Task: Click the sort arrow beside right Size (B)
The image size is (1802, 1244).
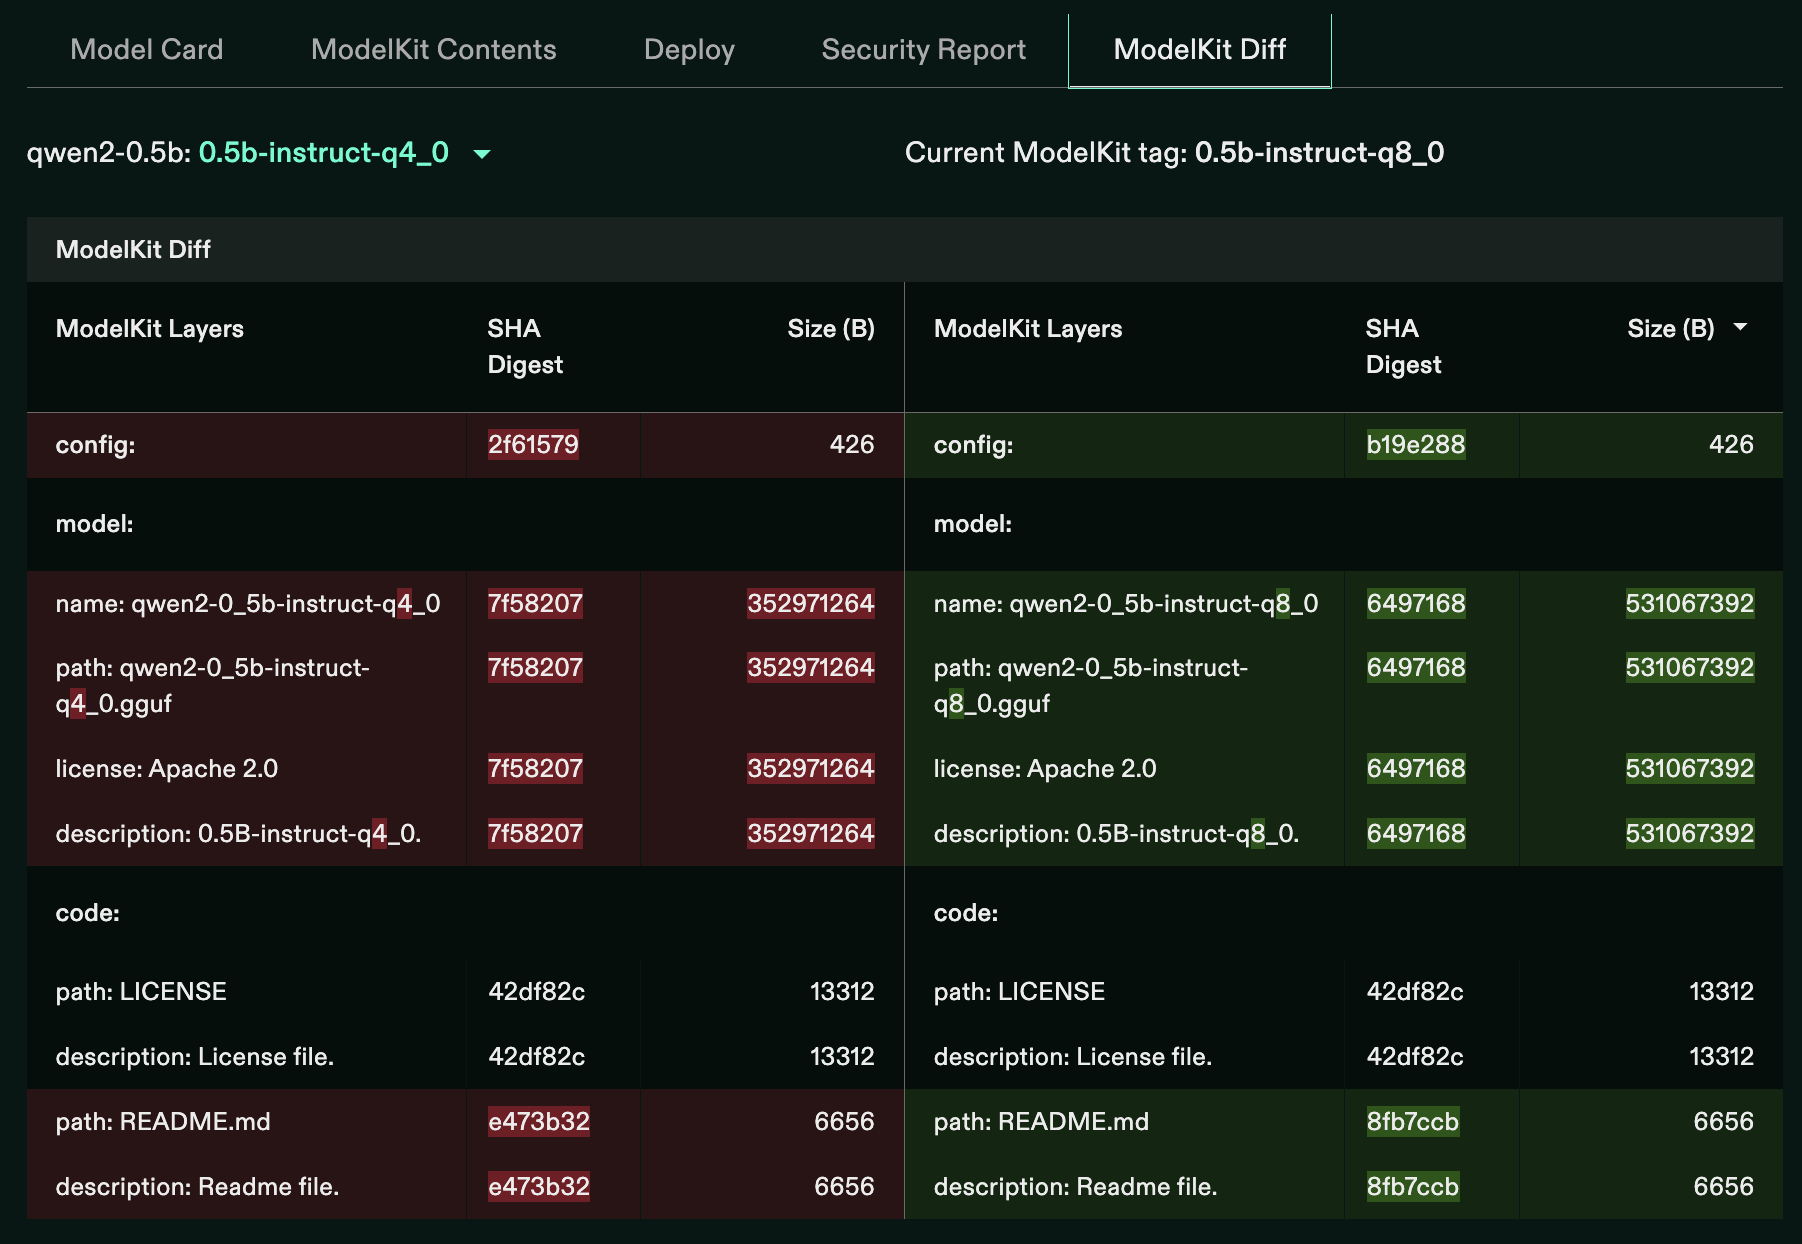Action: coord(1740,328)
